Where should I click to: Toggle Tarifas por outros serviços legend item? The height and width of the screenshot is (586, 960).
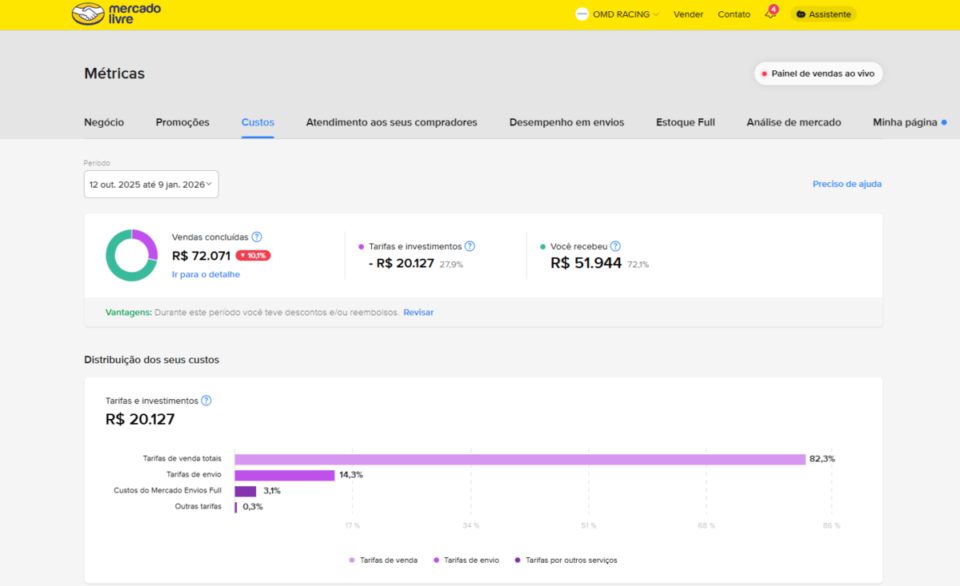(566, 560)
